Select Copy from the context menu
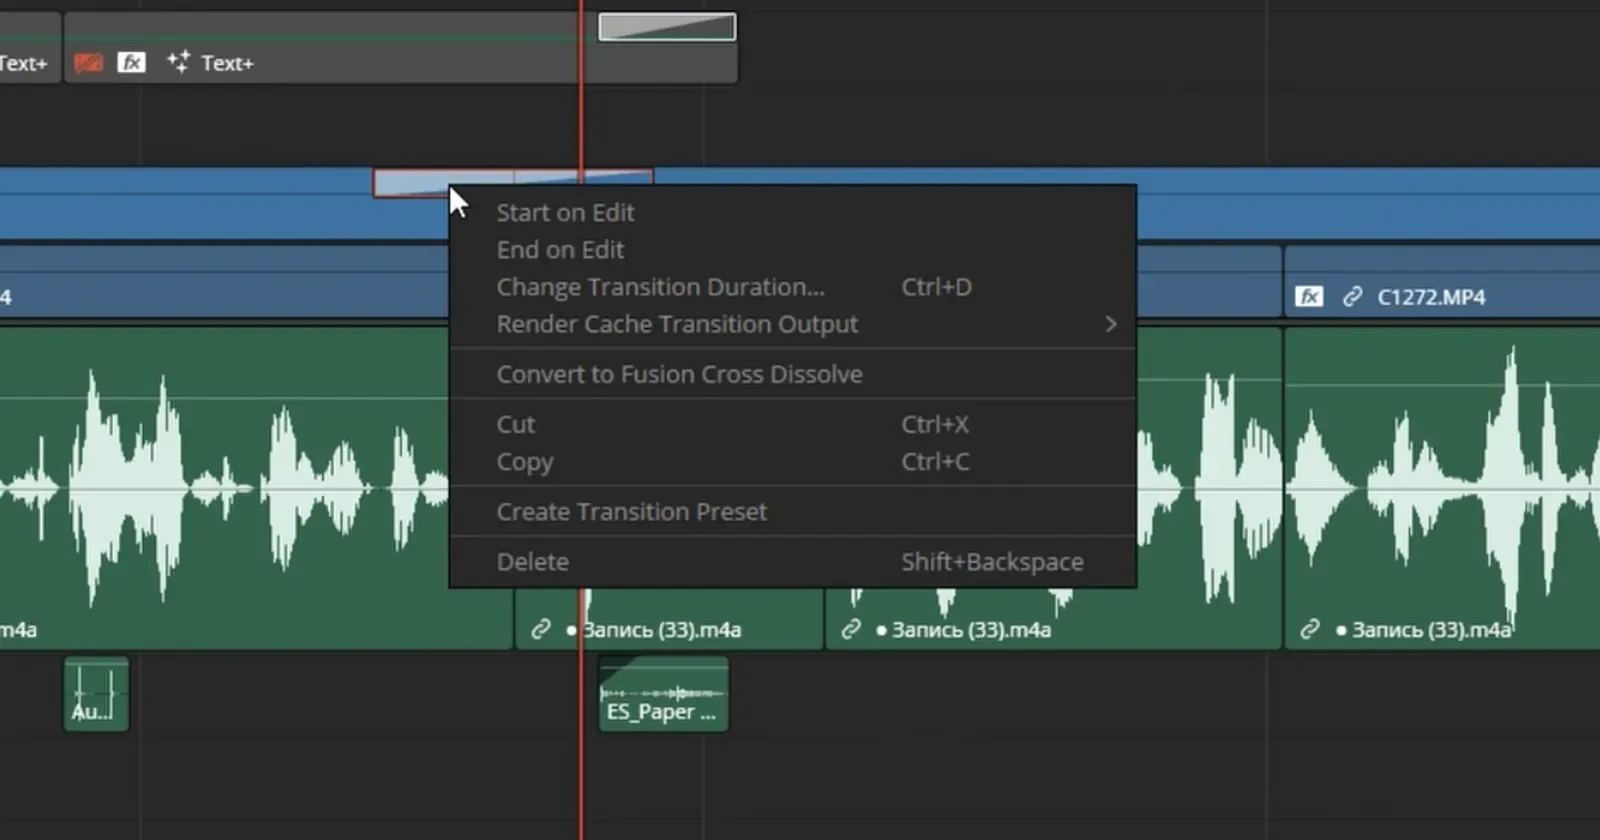The width and height of the screenshot is (1600, 840). pos(792,462)
